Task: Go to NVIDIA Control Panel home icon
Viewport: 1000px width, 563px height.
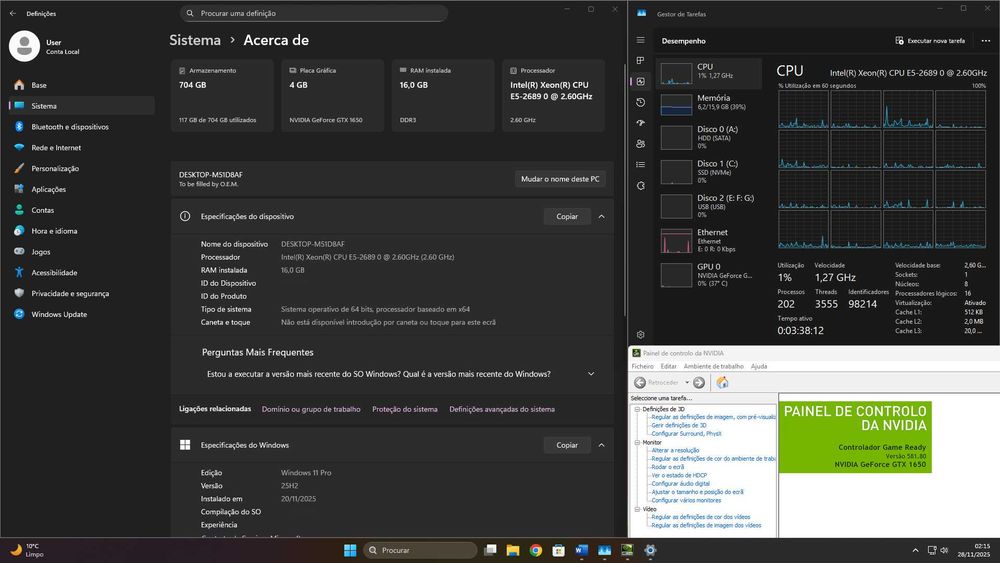Action: pos(723,383)
